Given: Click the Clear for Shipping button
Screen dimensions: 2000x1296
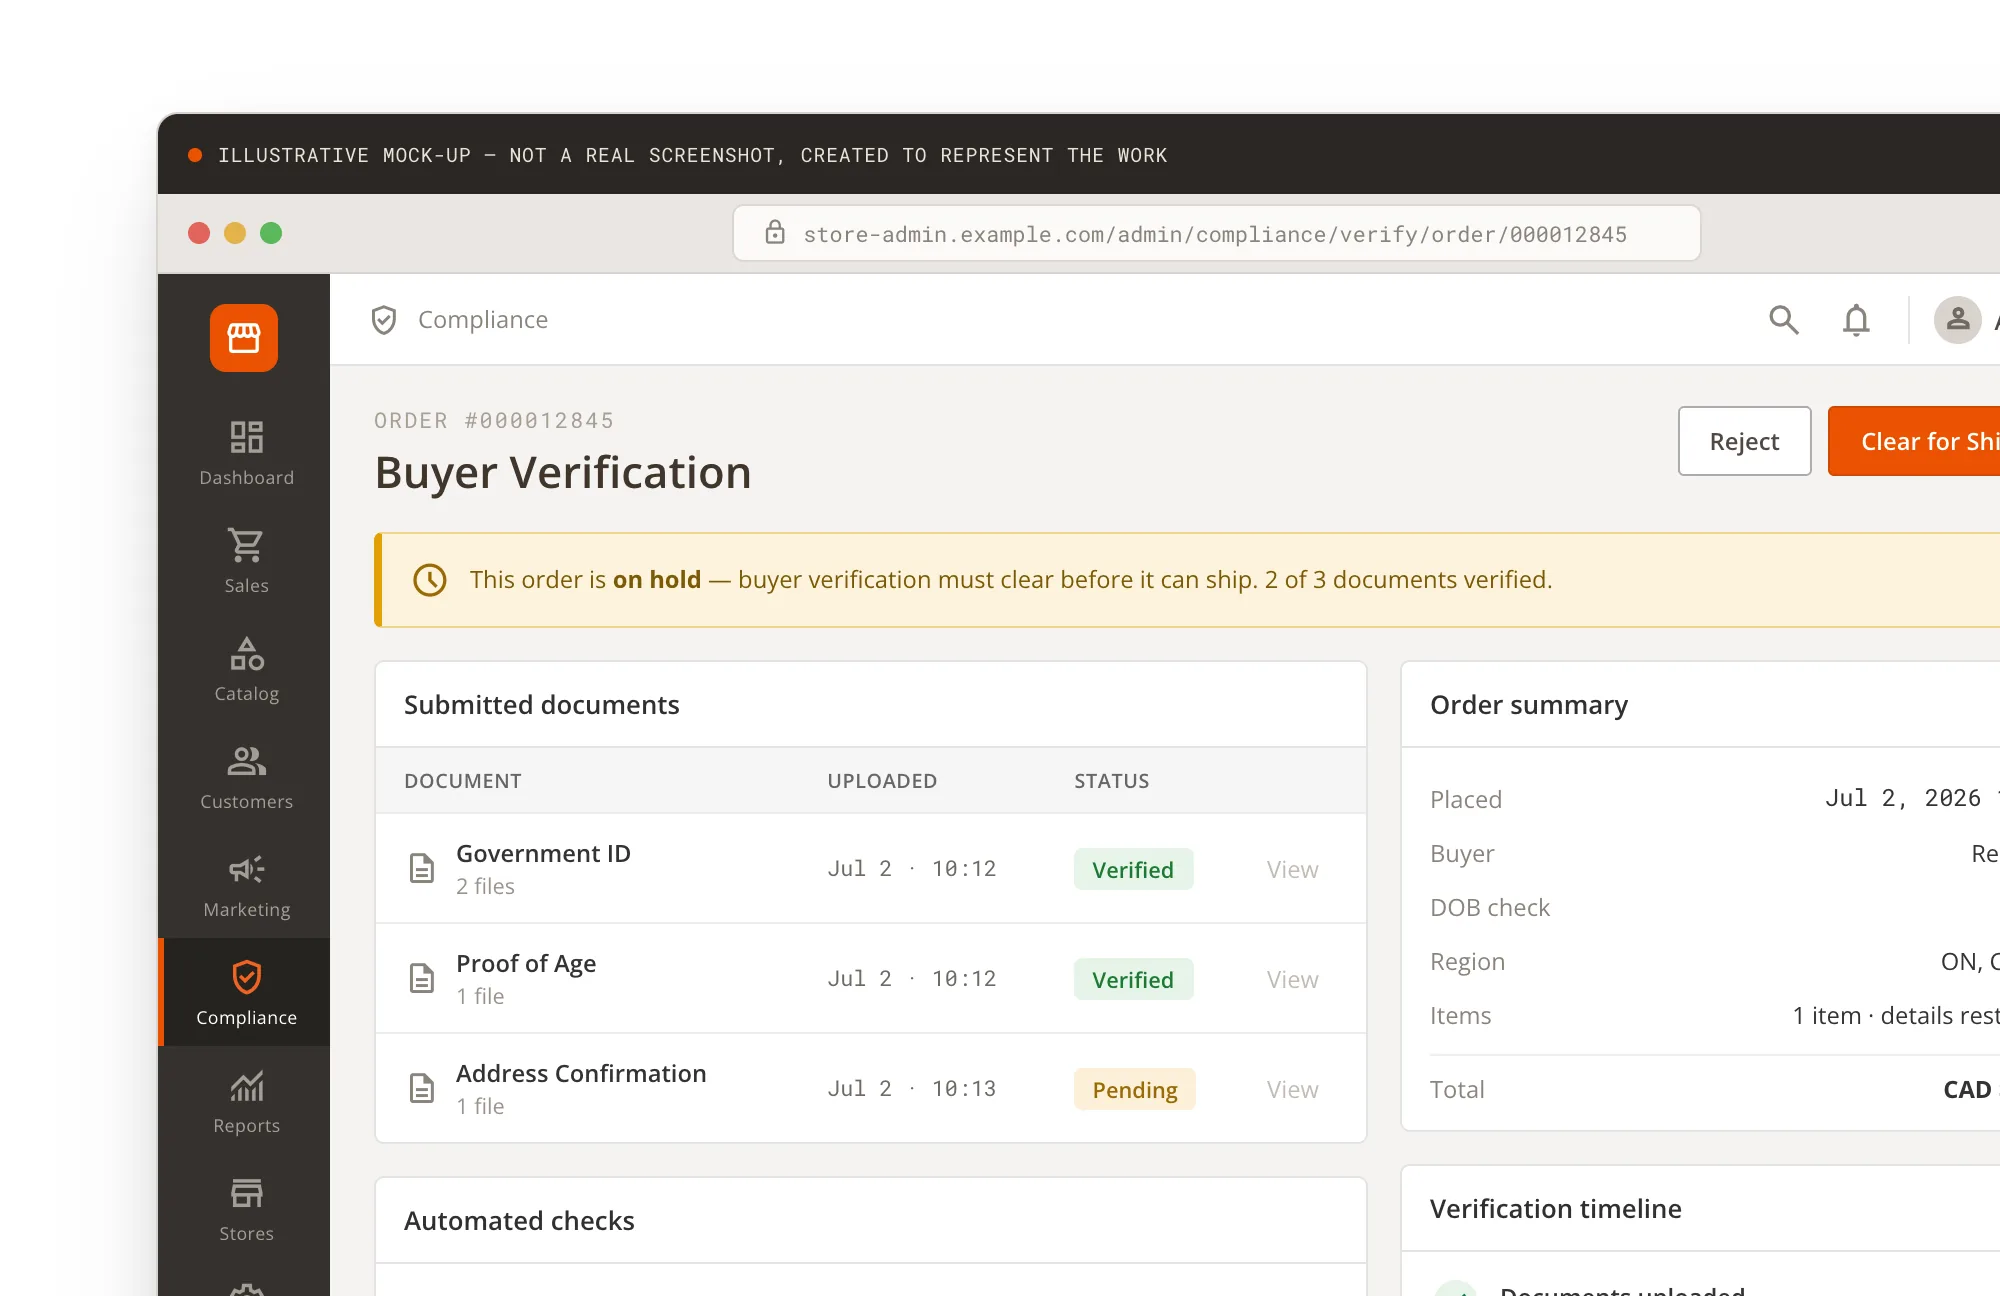Looking at the screenshot, I should pos(1914,441).
